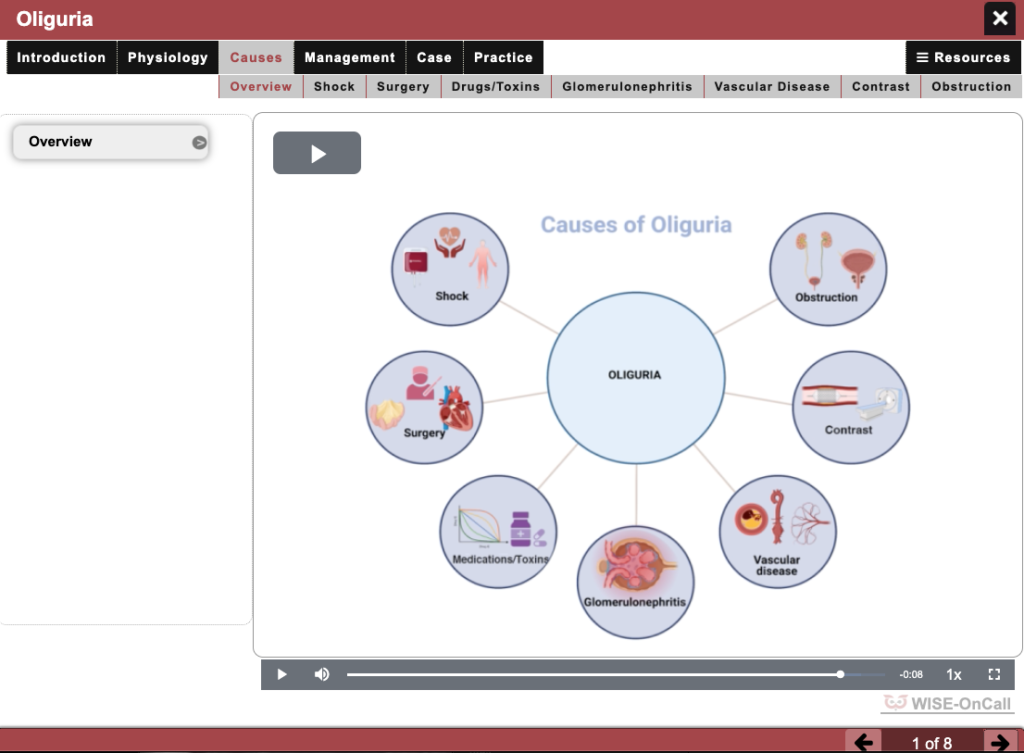
Task: Switch to the Management tab
Action: tap(349, 57)
